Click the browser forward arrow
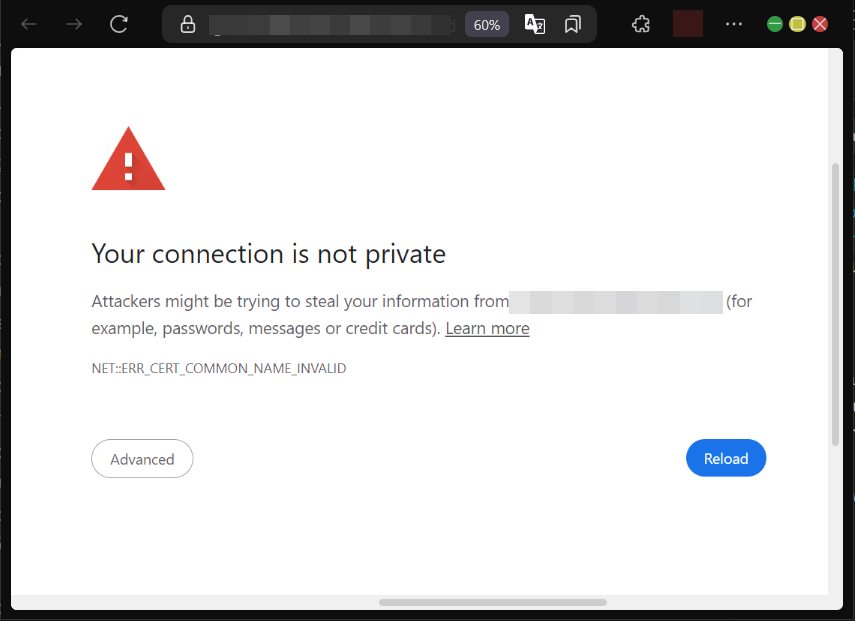The height and width of the screenshot is (621, 855). [73, 24]
